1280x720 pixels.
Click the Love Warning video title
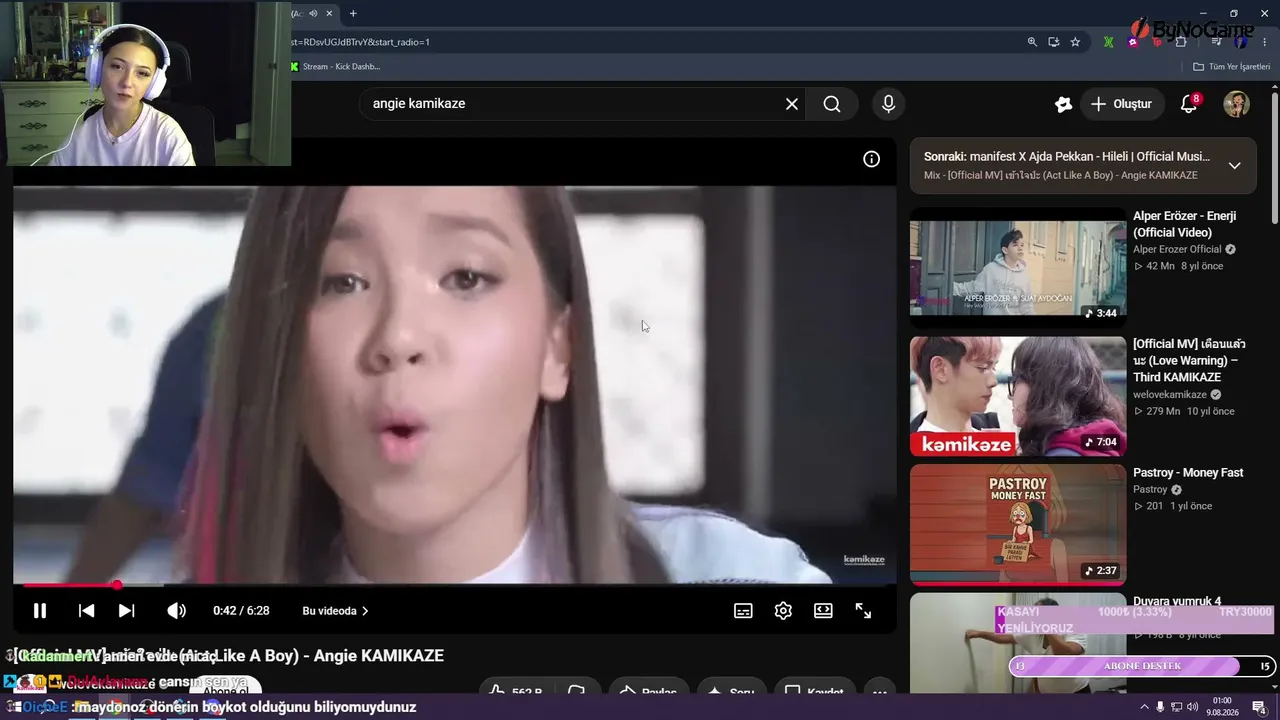[x=1189, y=360]
